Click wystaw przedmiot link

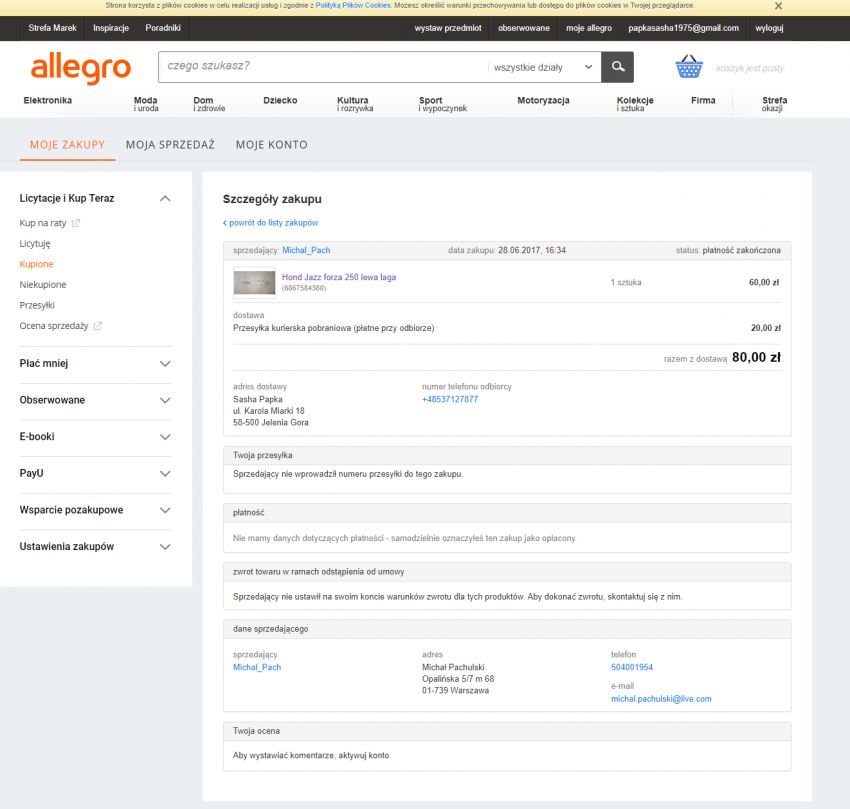(448, 28)
